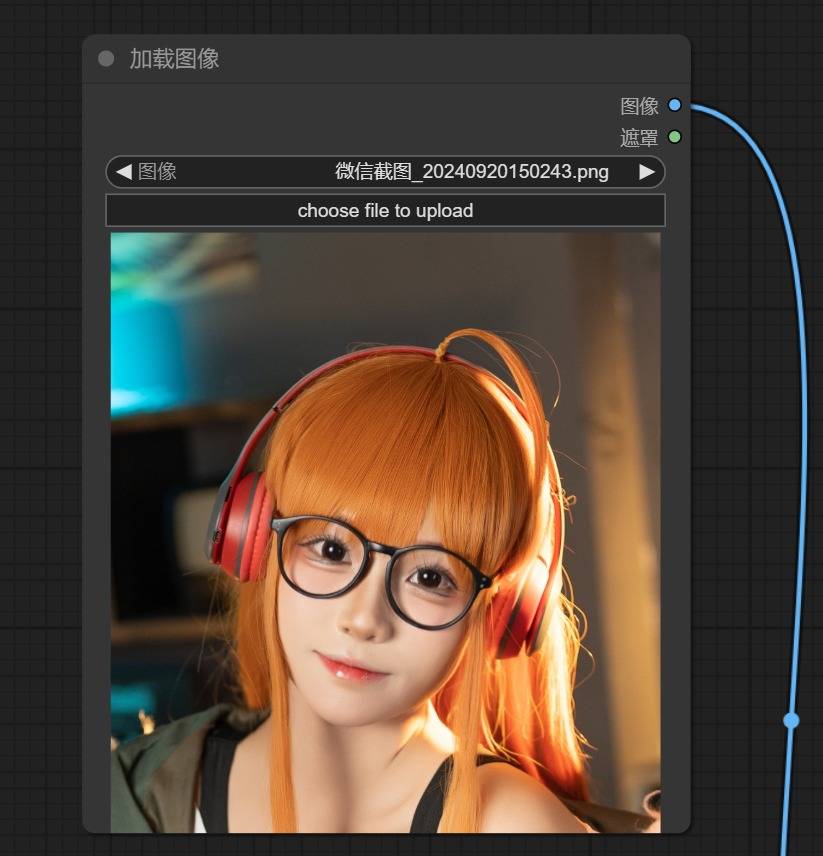
Task: Click the midpoint dot on the blue link
Action: (791, 720)
